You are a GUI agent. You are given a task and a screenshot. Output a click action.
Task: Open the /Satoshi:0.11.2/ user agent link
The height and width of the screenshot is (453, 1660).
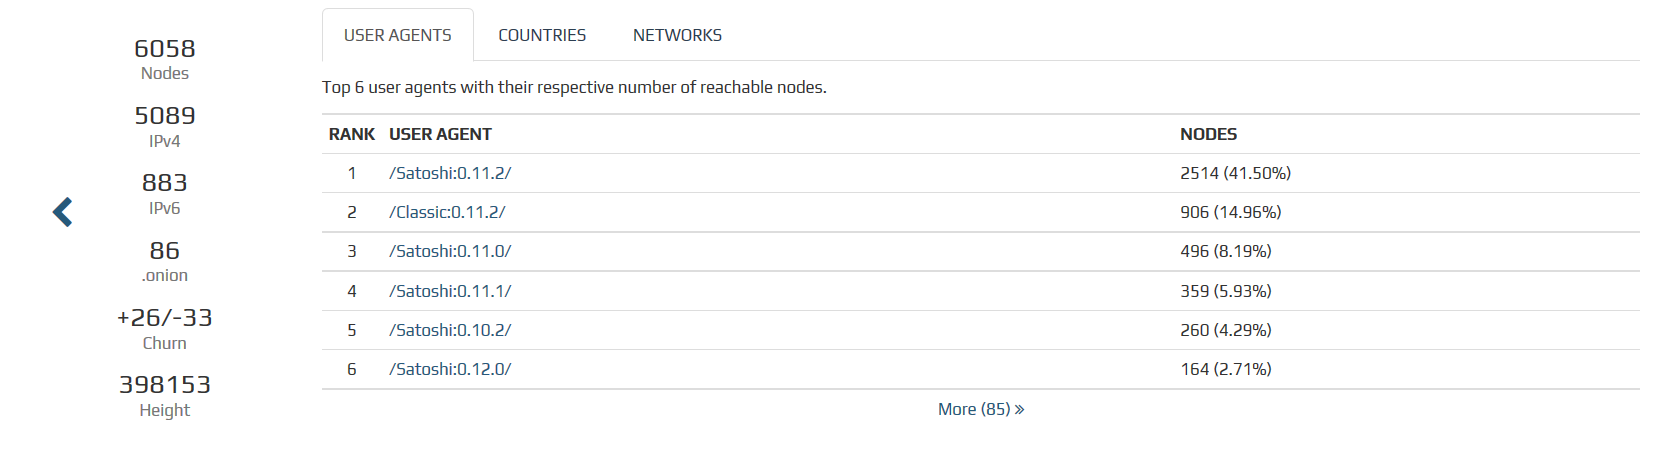point(450,173)
